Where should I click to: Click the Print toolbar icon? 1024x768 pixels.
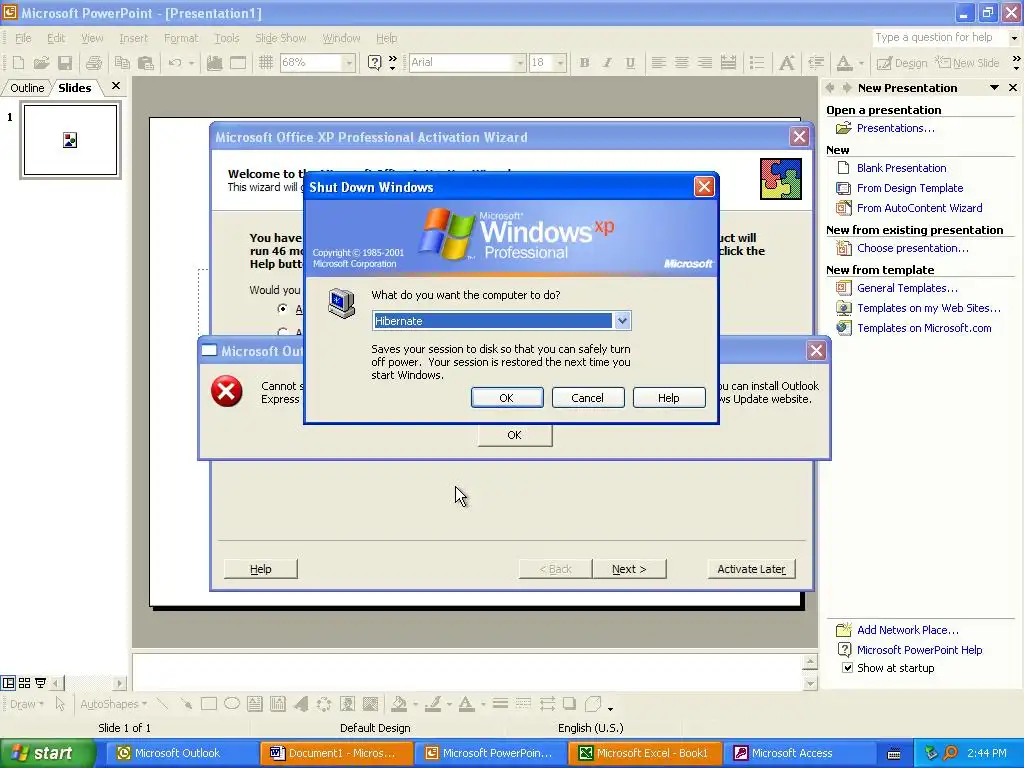tap(94, 63)
